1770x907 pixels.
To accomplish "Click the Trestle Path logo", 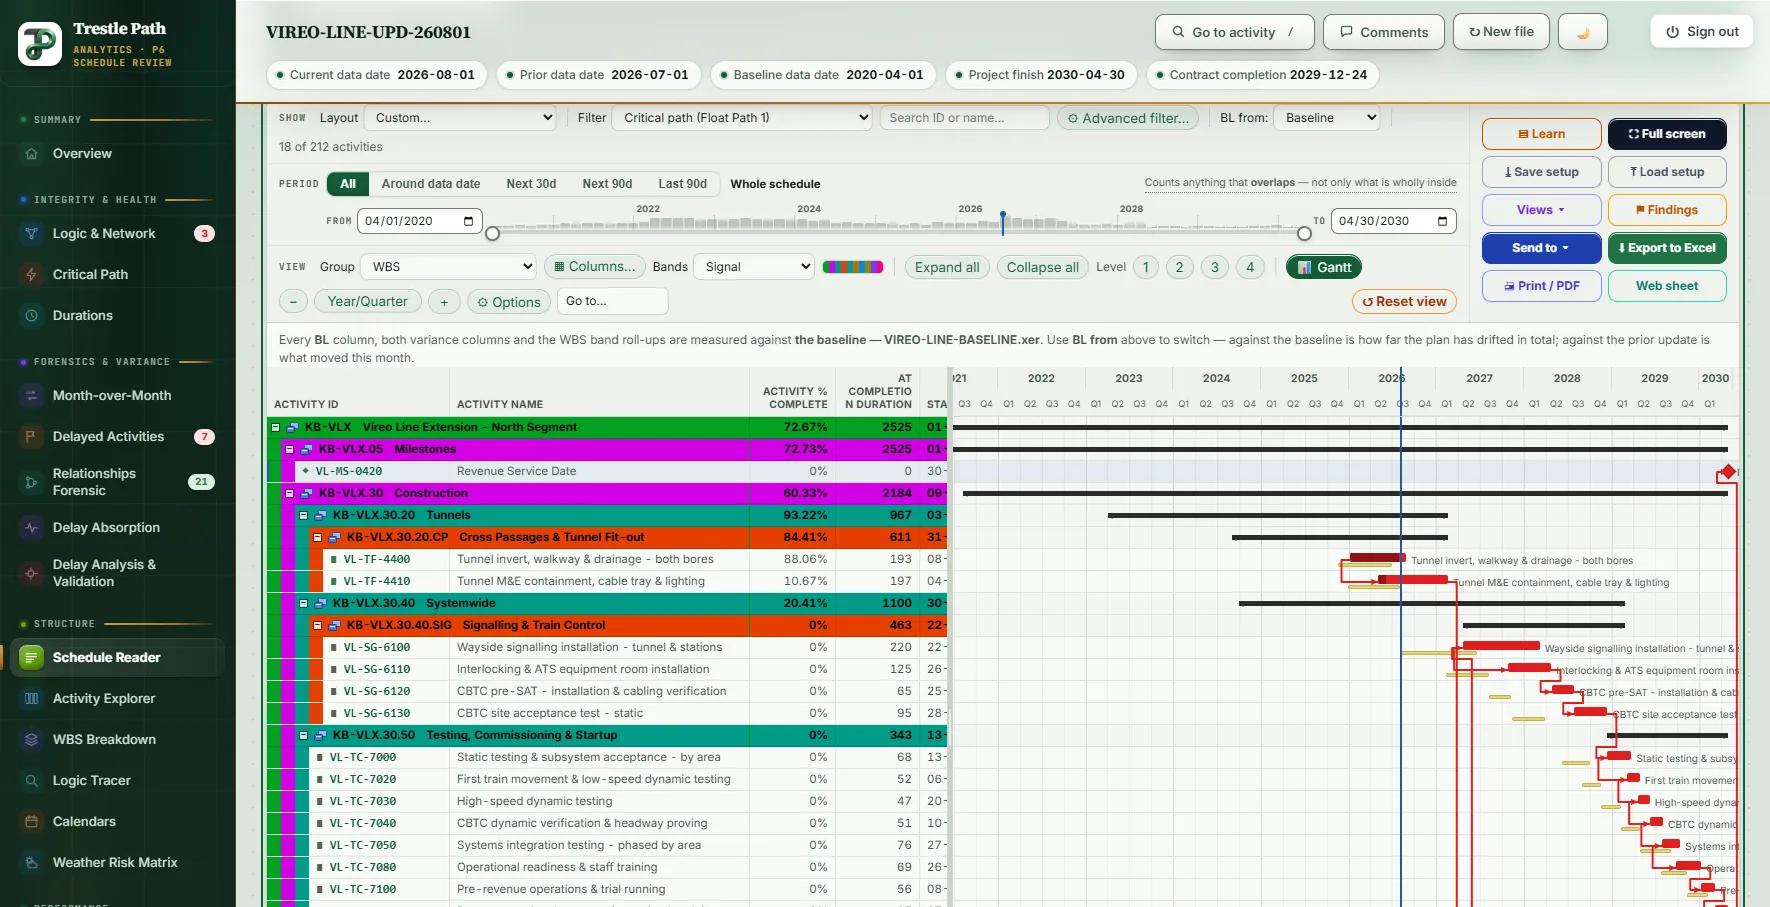I will point(40,44).
